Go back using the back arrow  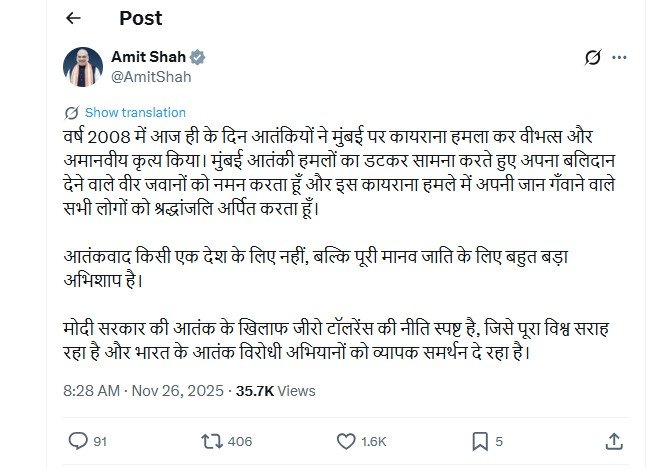point(75,19)
